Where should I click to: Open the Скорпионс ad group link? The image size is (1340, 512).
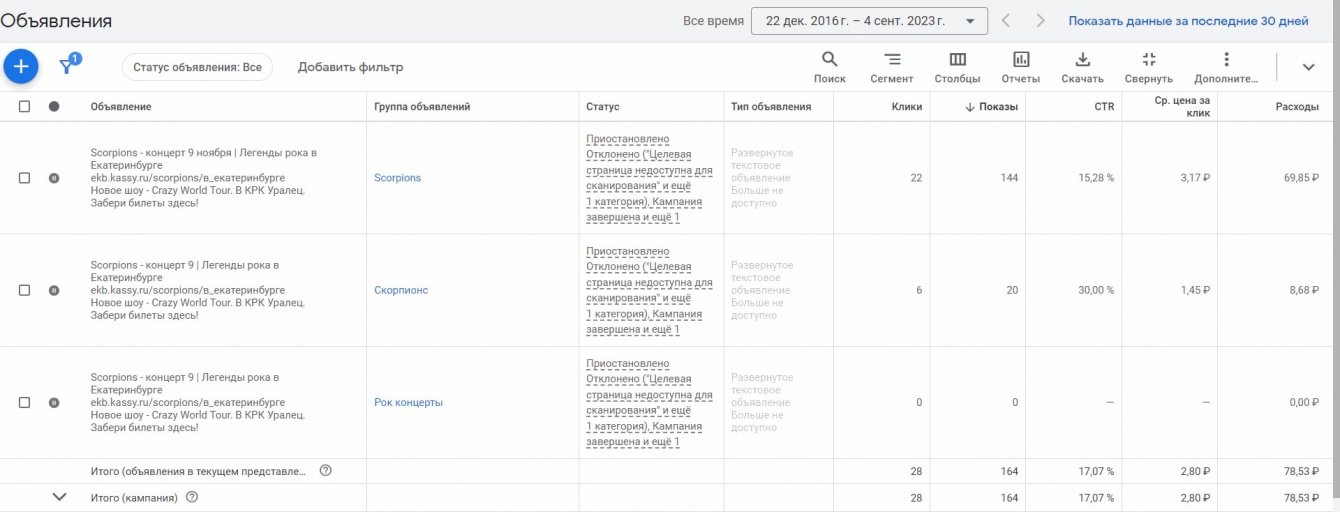coord(400,290)
